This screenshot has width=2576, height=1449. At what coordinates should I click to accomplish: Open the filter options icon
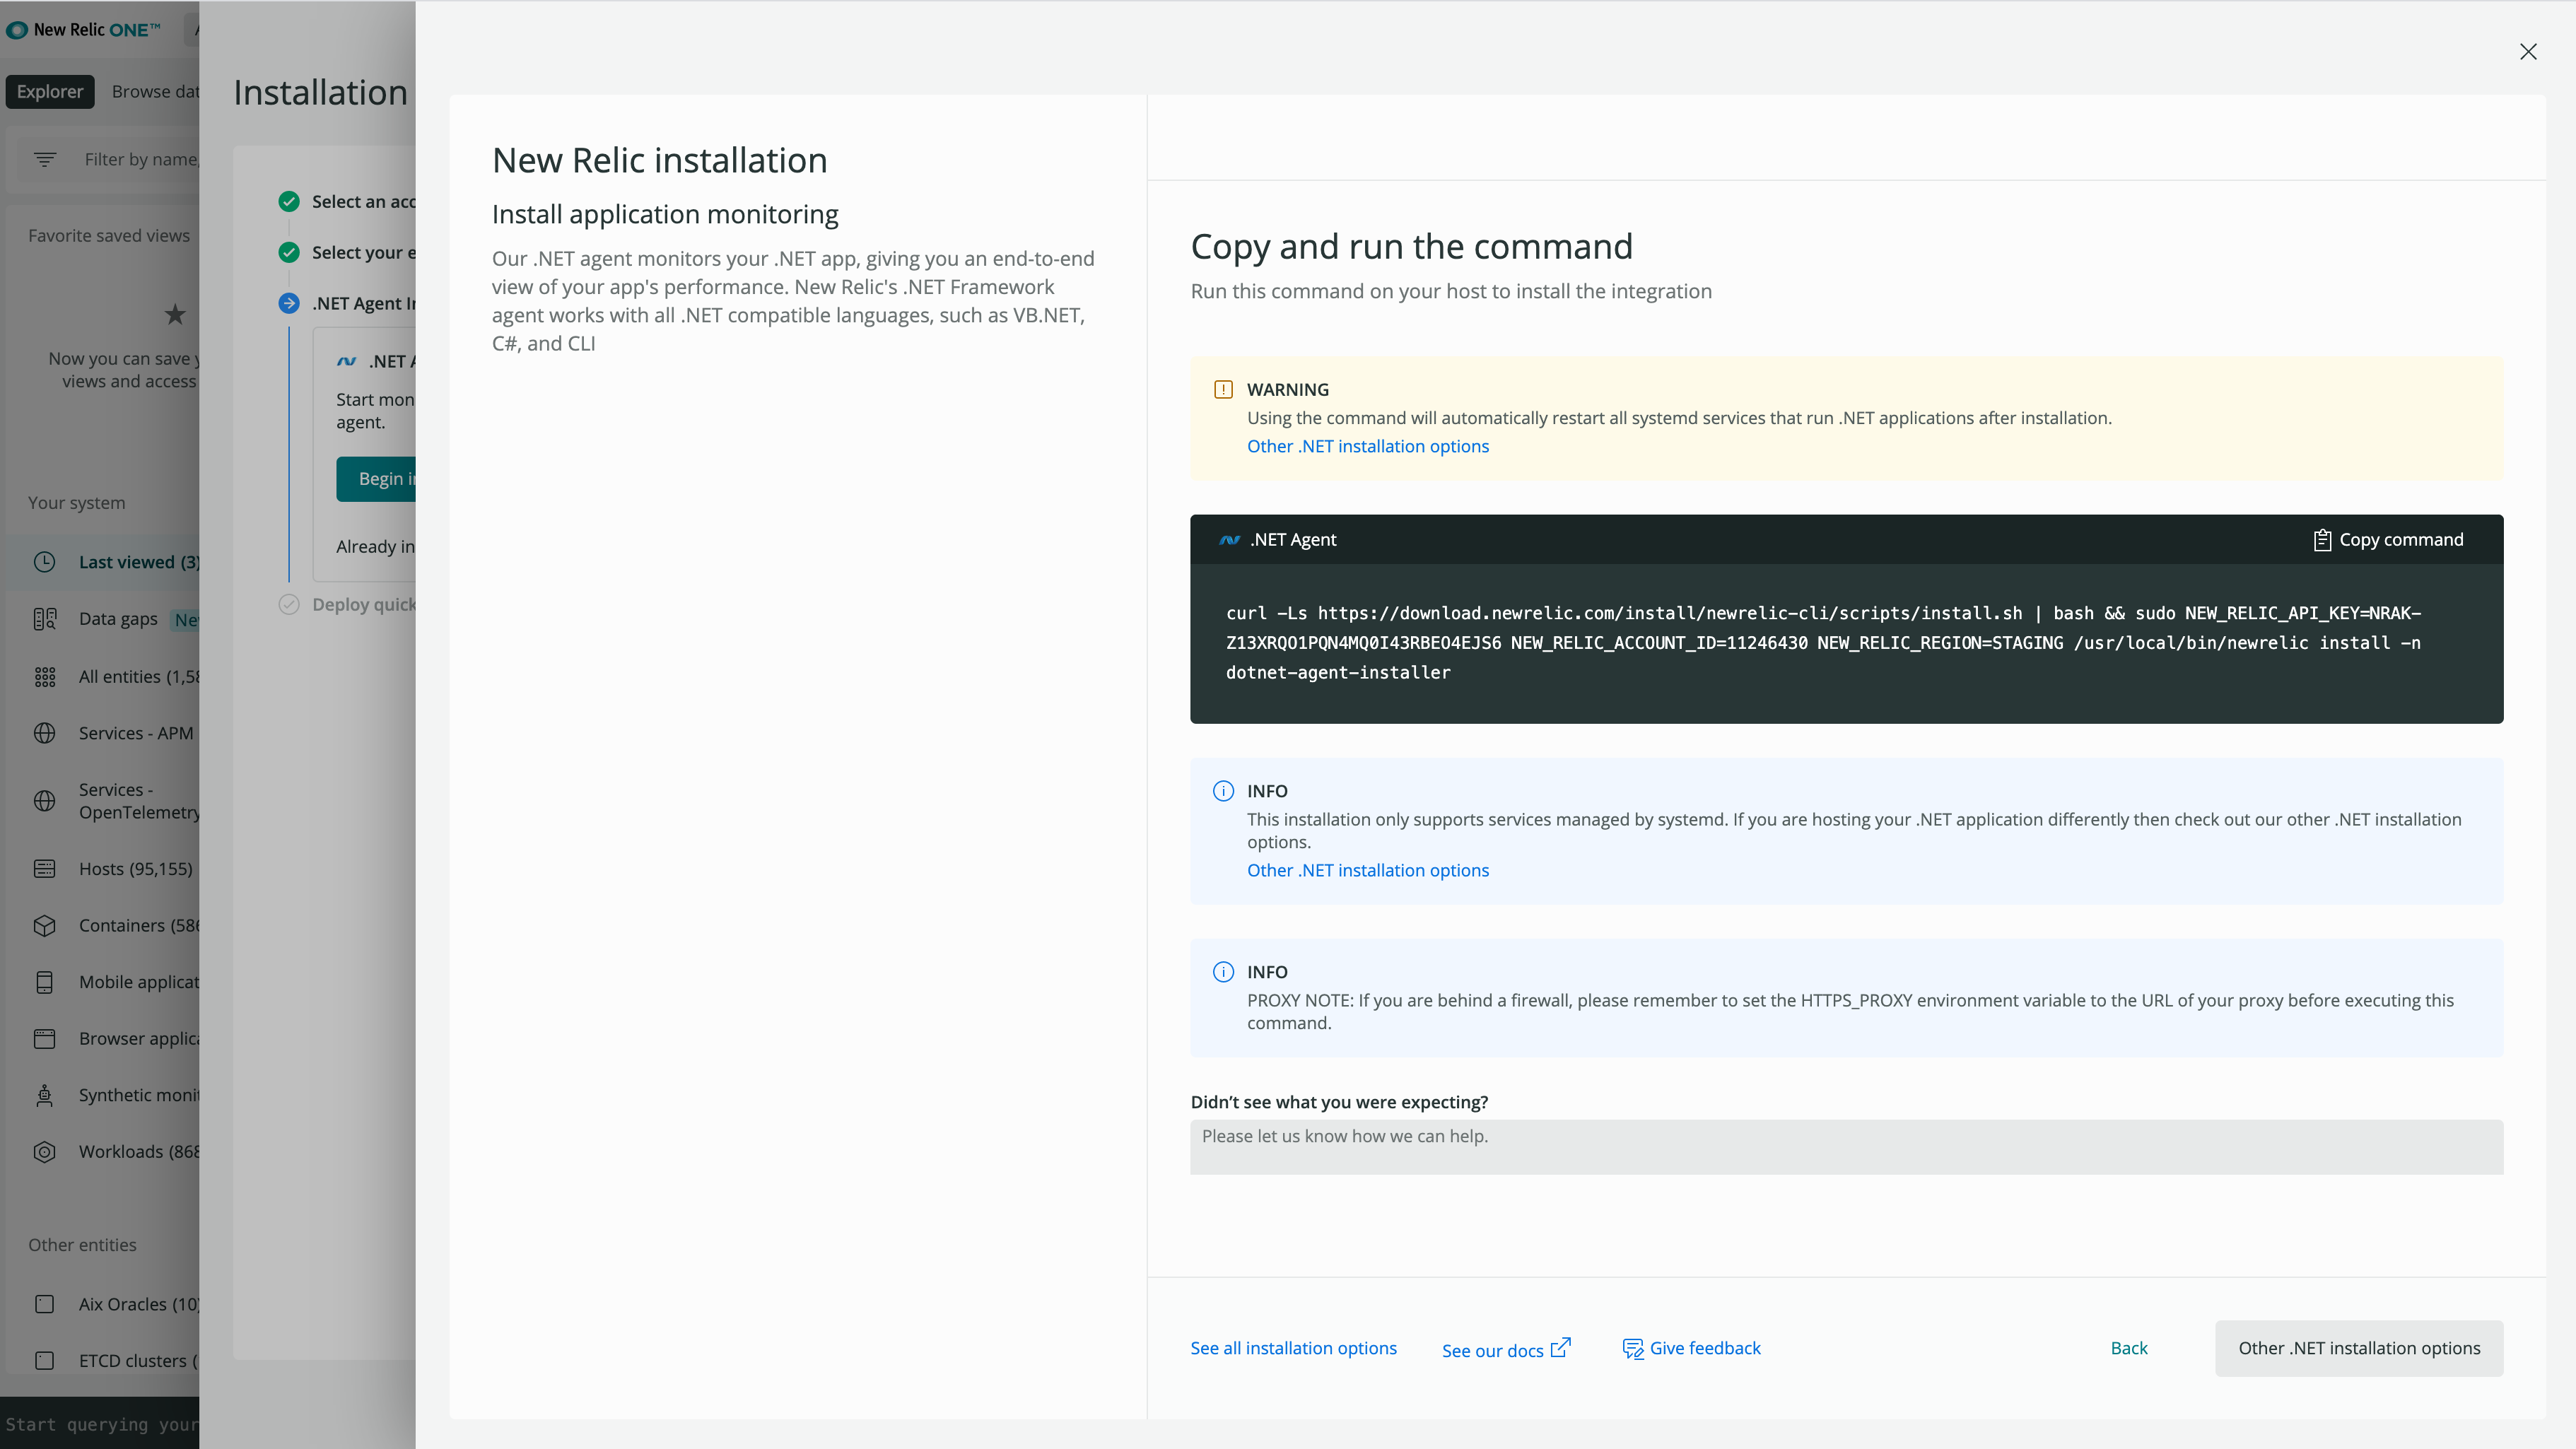point(45,160)
